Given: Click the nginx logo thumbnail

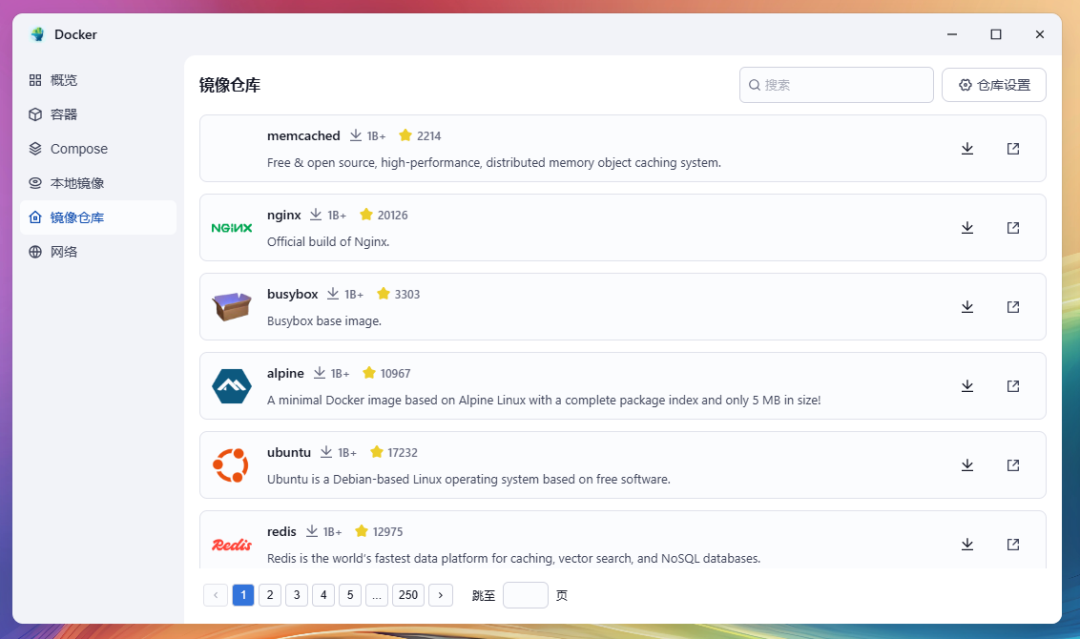Looking at the screenshot, I should [x=231, y=228].
